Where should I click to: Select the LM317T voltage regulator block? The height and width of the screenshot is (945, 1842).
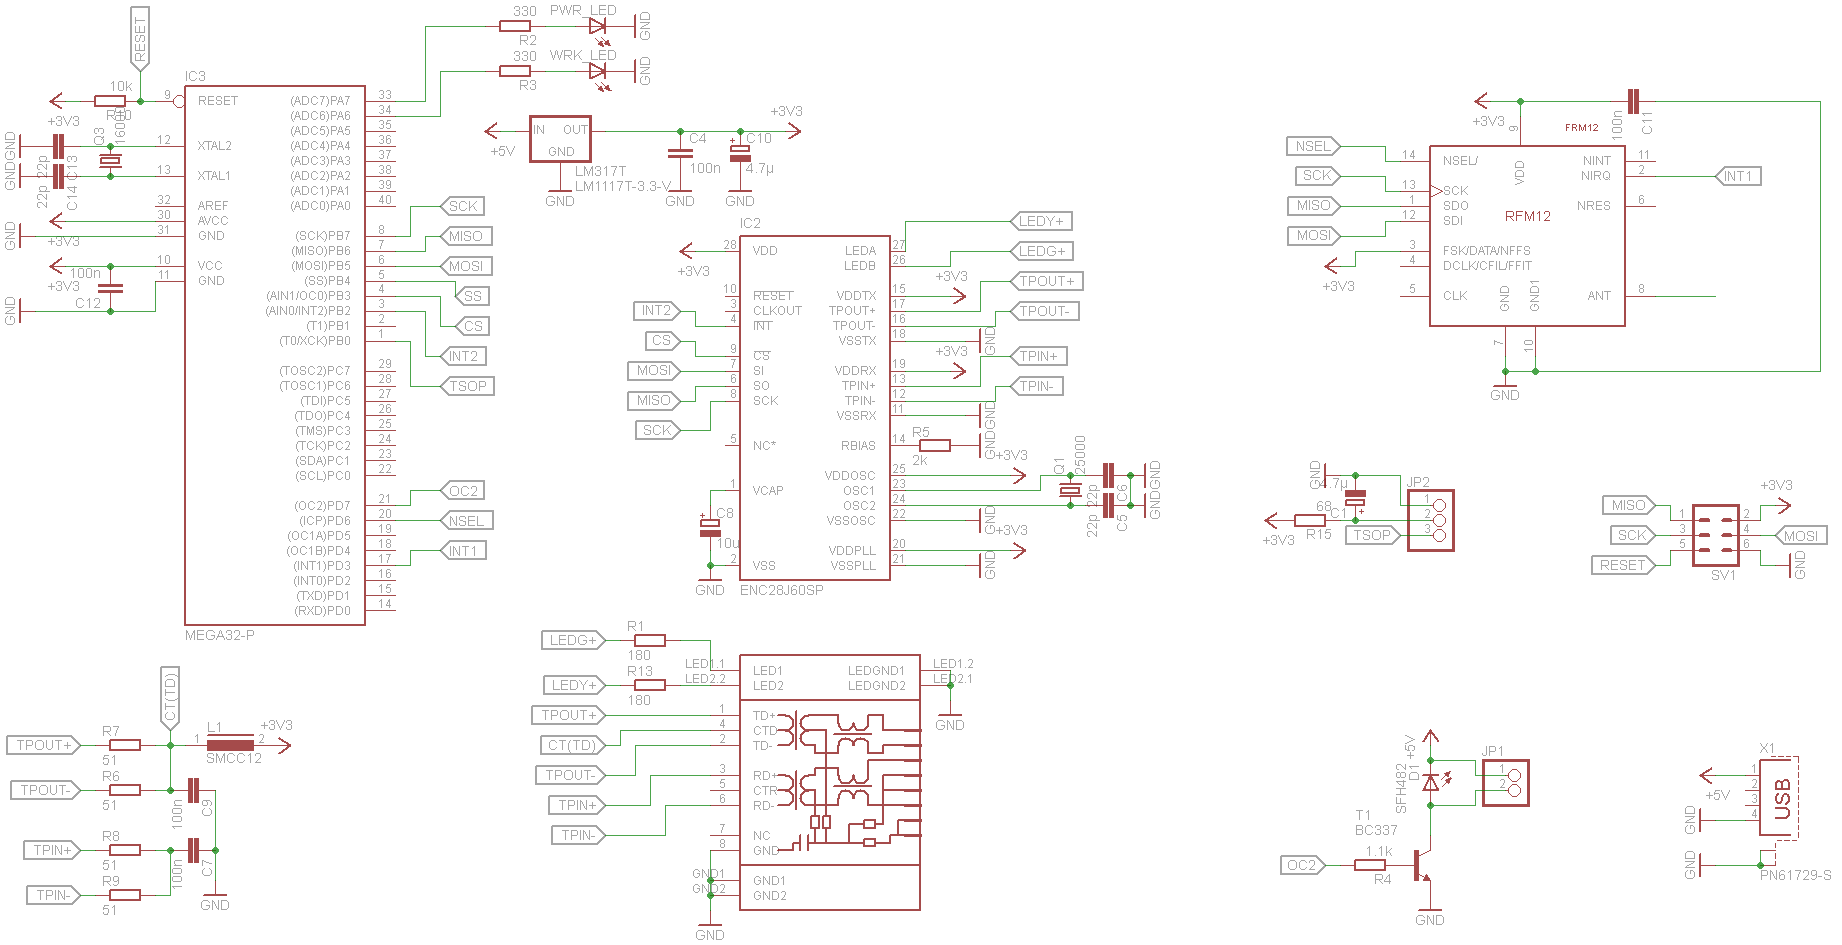click(560, 140)
